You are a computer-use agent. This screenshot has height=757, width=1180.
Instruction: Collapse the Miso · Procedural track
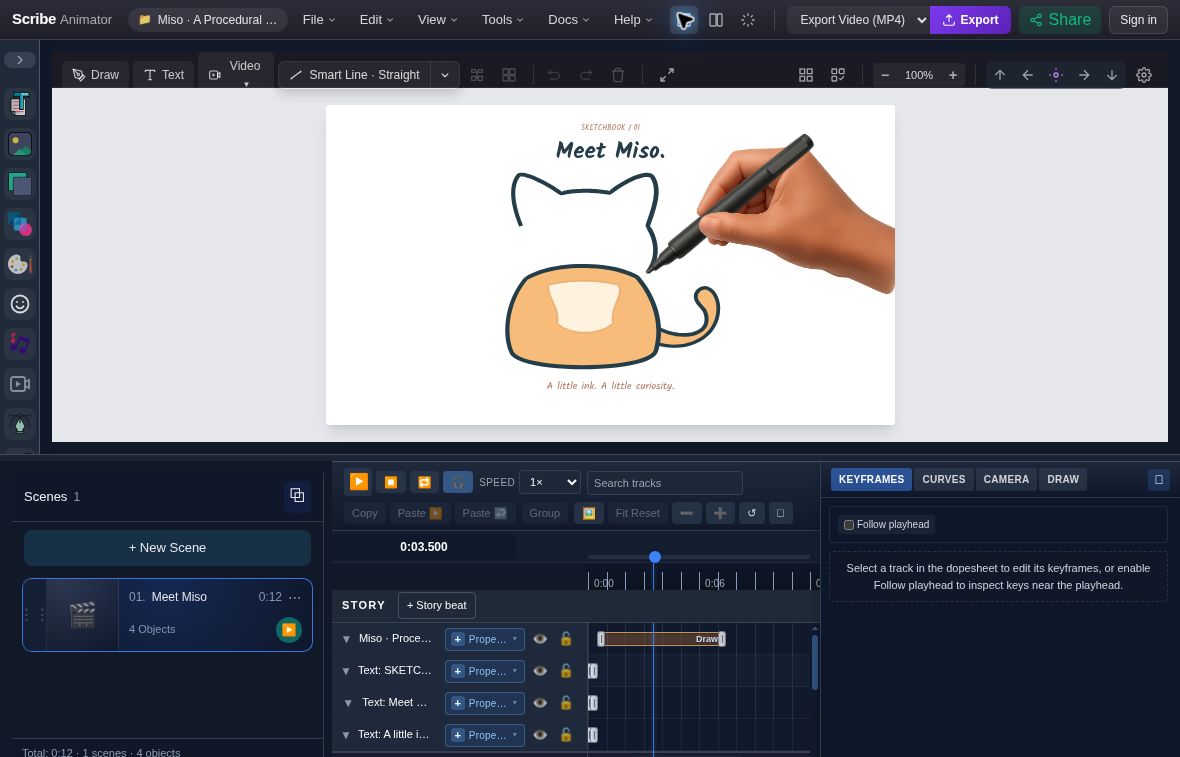(346, 639)
